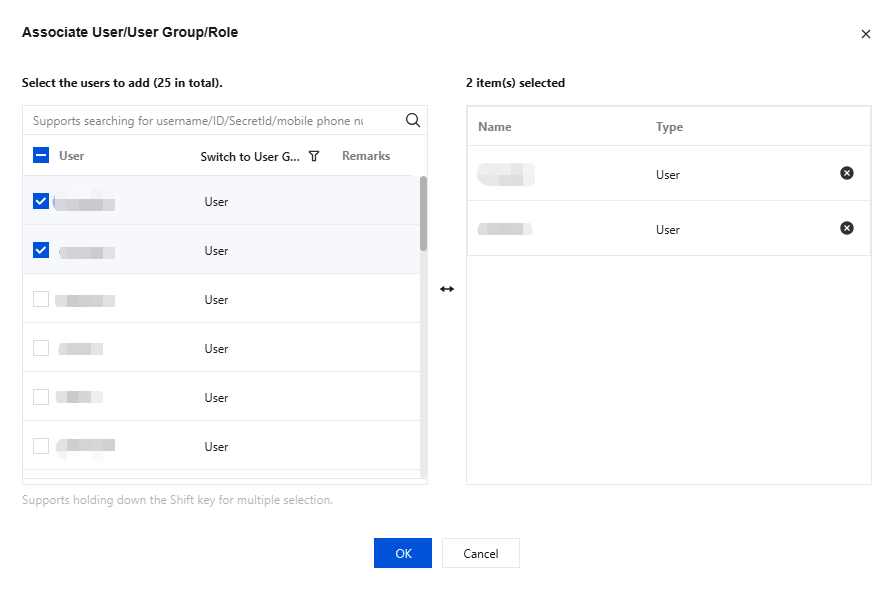Focus the username search input field

198,121
